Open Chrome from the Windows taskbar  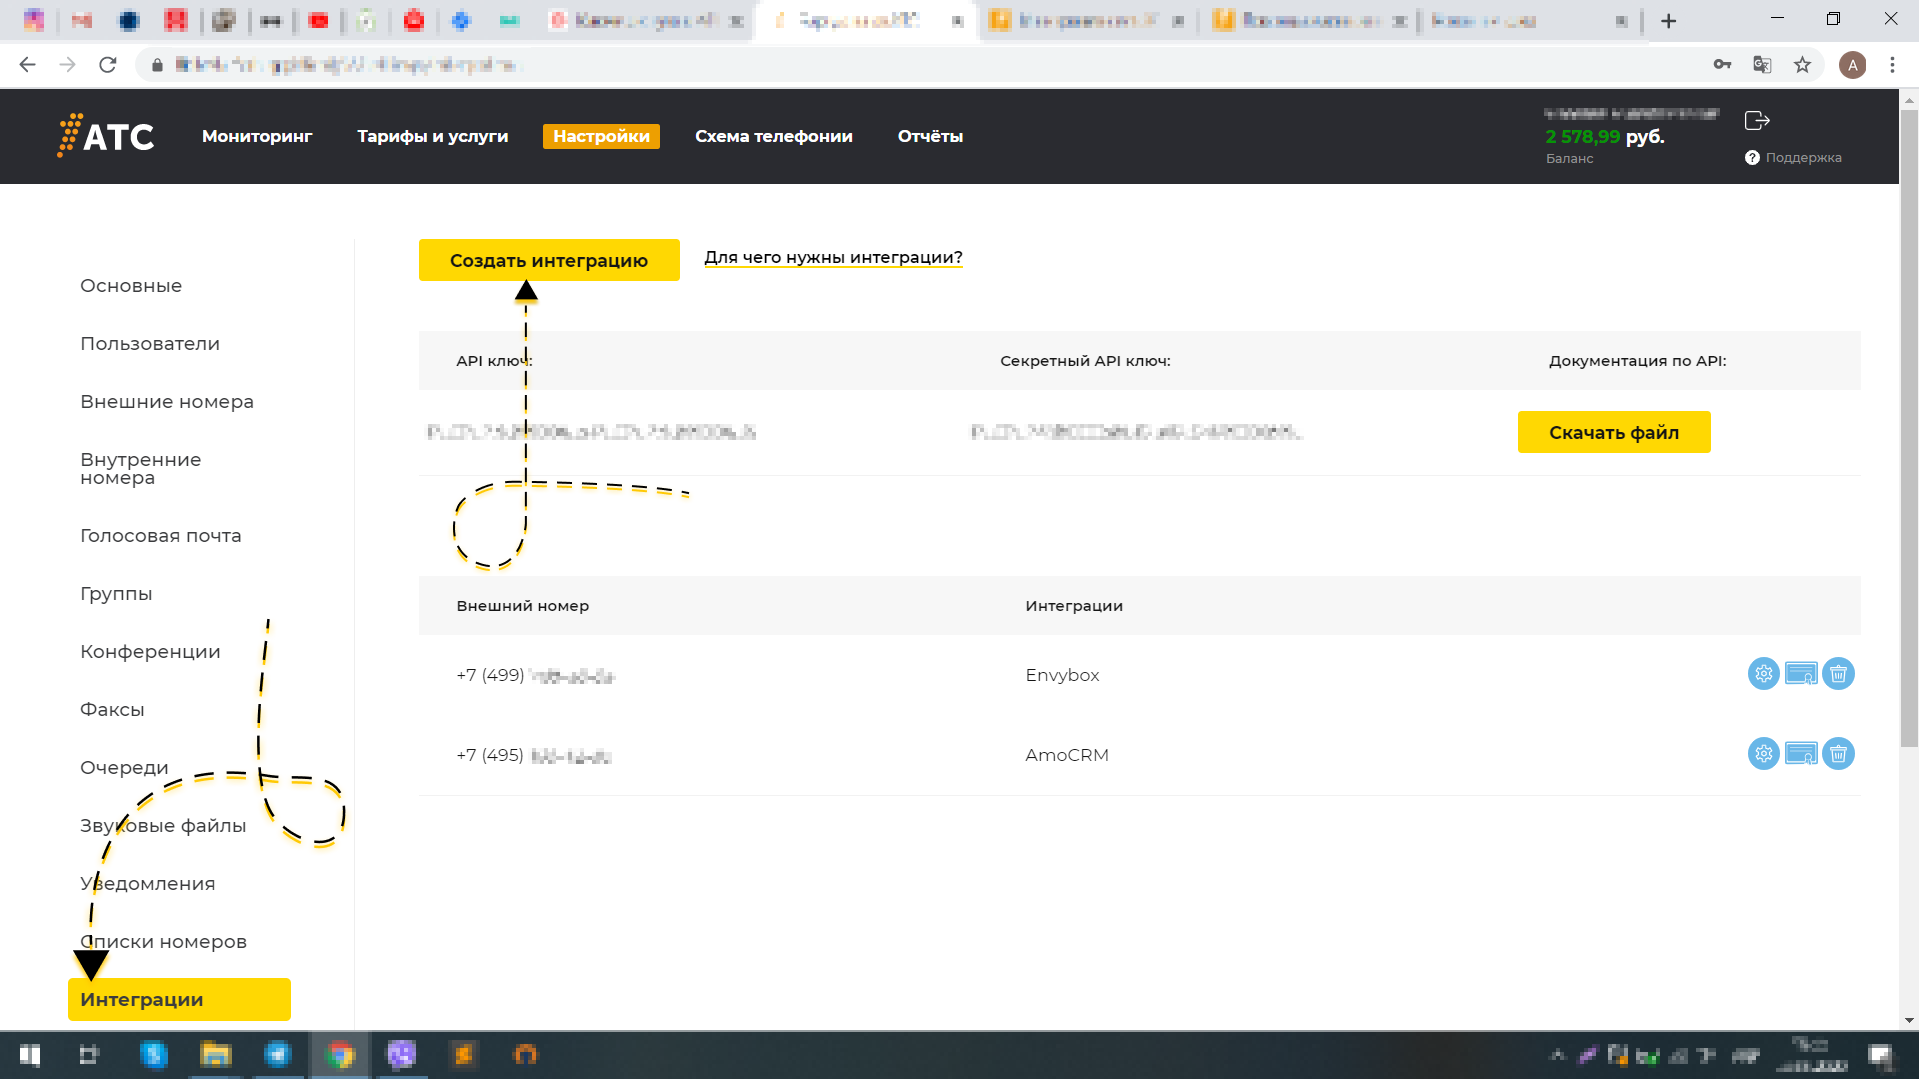coord(340,1055)
